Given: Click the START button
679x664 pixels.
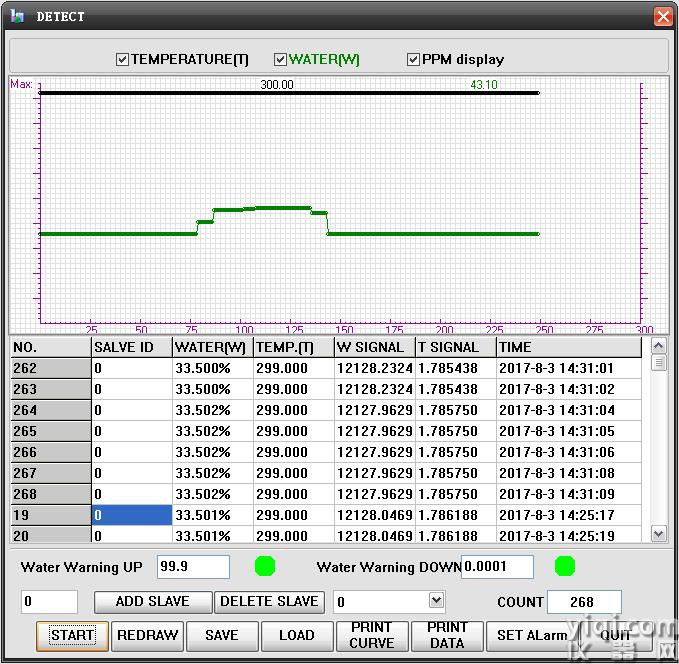Looking at the screenshot, I should (72, 635).
